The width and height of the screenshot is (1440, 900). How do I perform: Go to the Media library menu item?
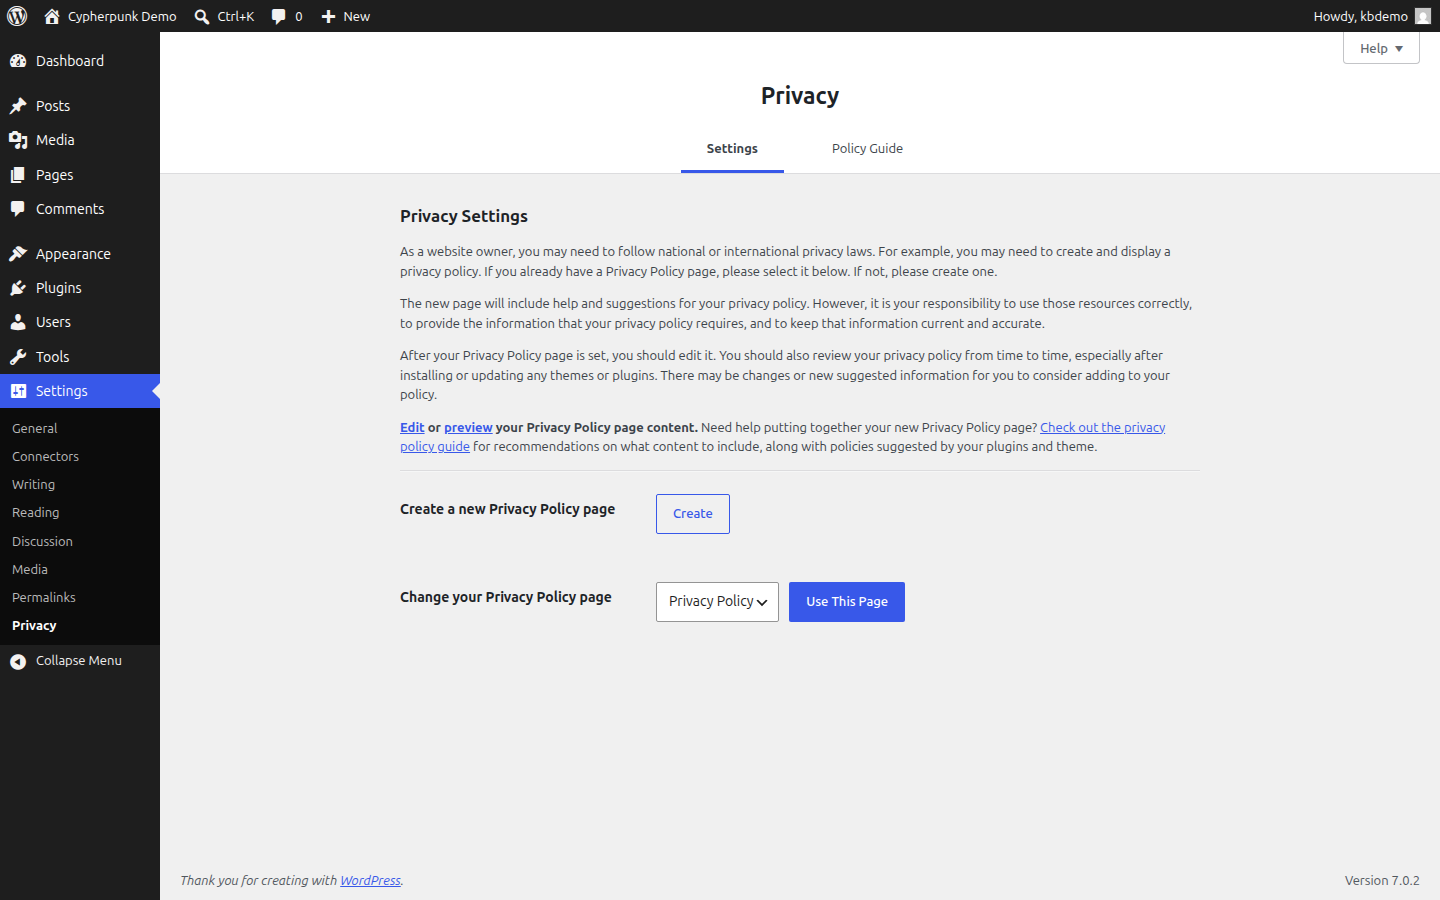(80, 140)
